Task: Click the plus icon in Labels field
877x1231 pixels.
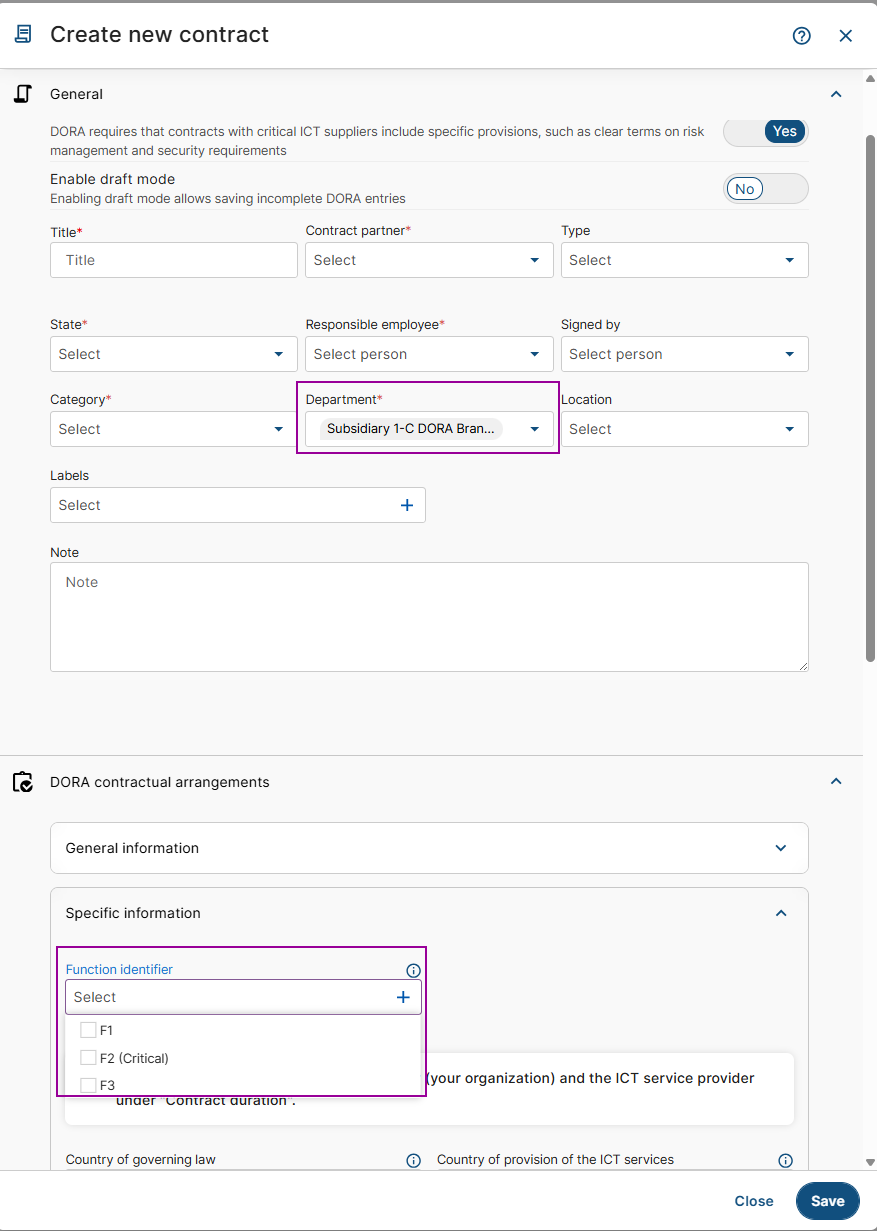Action: (x=407, y=505)
